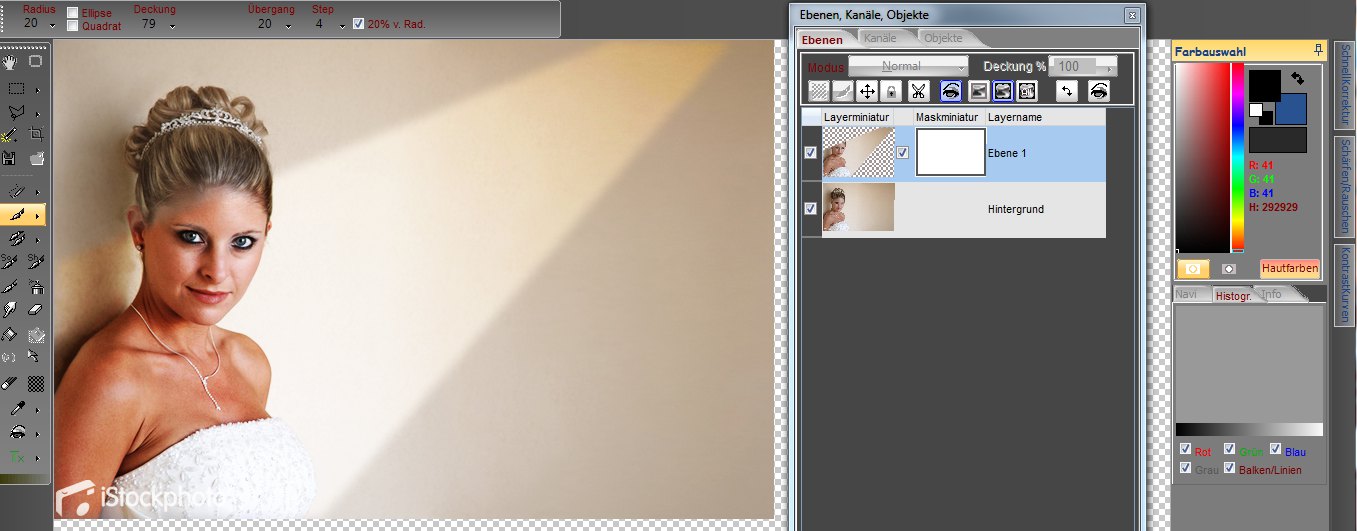This screenshot has width=1357, height=531.
Task: Select the crop tool in toolbox
Action: 36,133
